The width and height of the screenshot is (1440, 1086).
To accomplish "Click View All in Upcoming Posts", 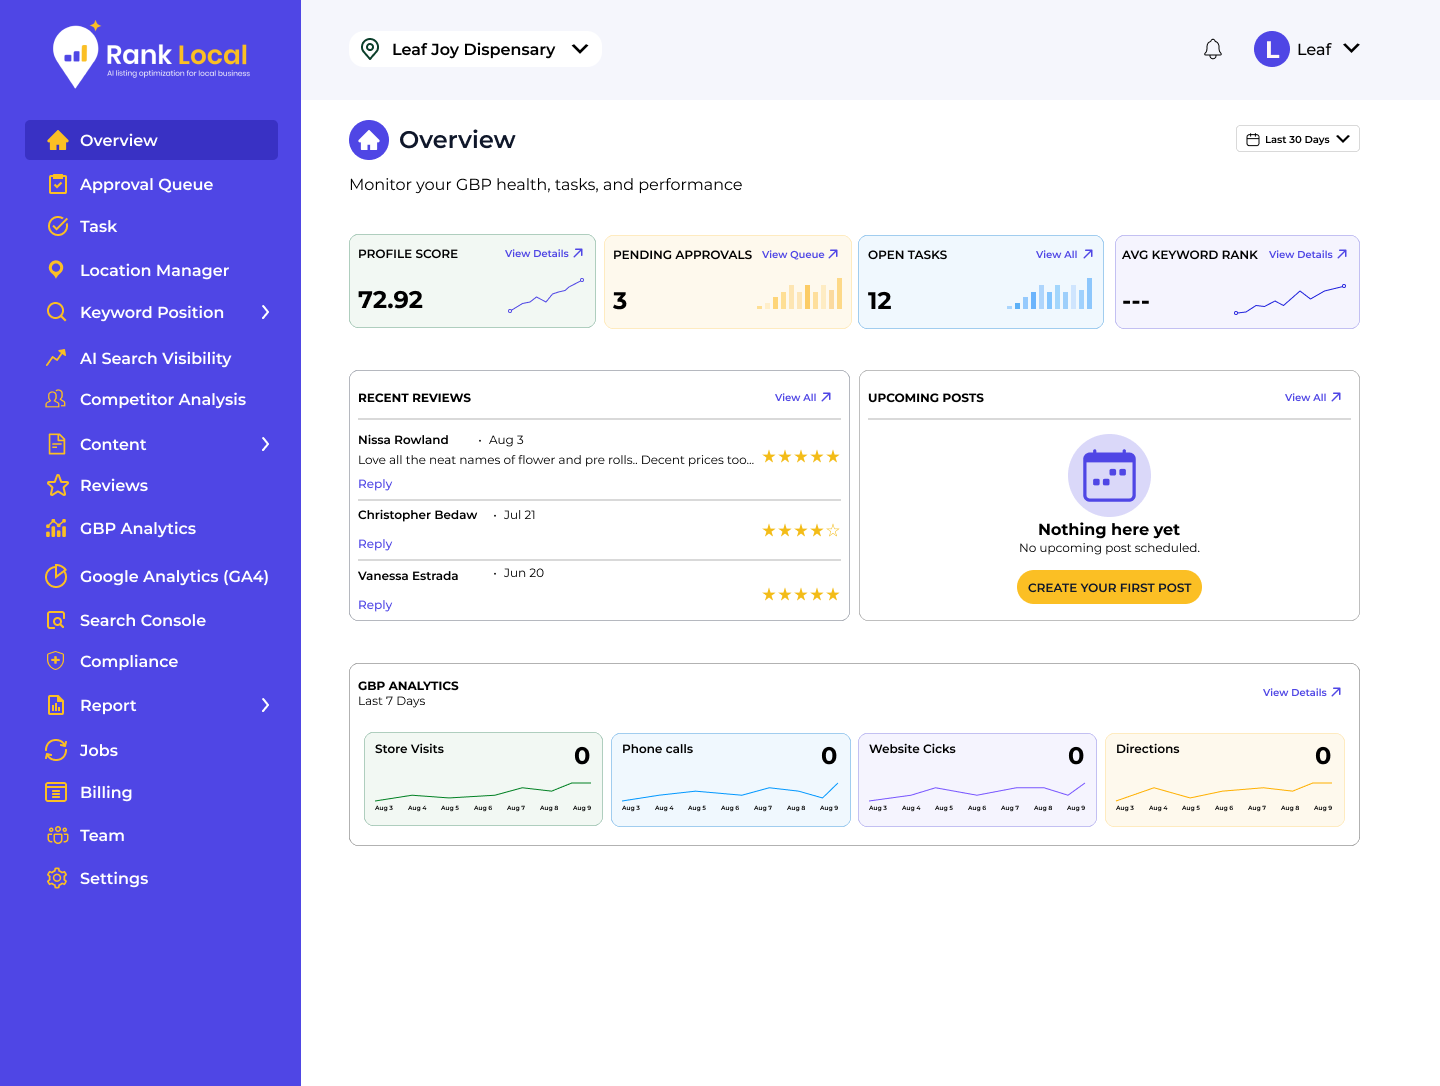I will coord(1313,398).
